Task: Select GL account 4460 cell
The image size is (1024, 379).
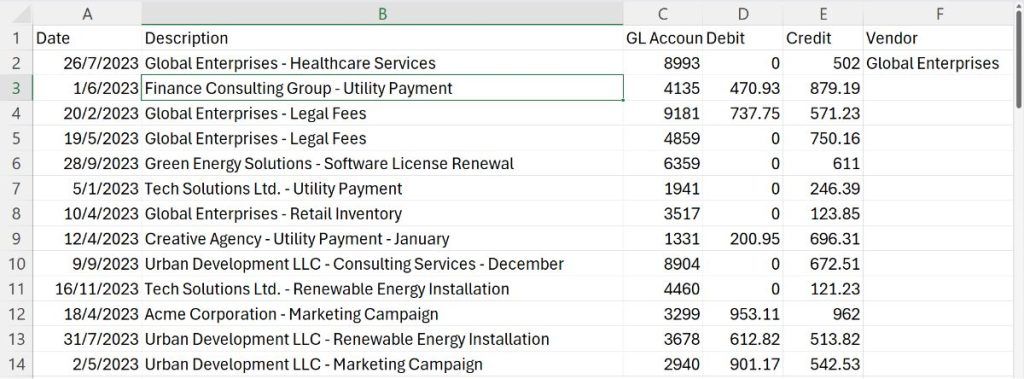Action: click(663, 289)
